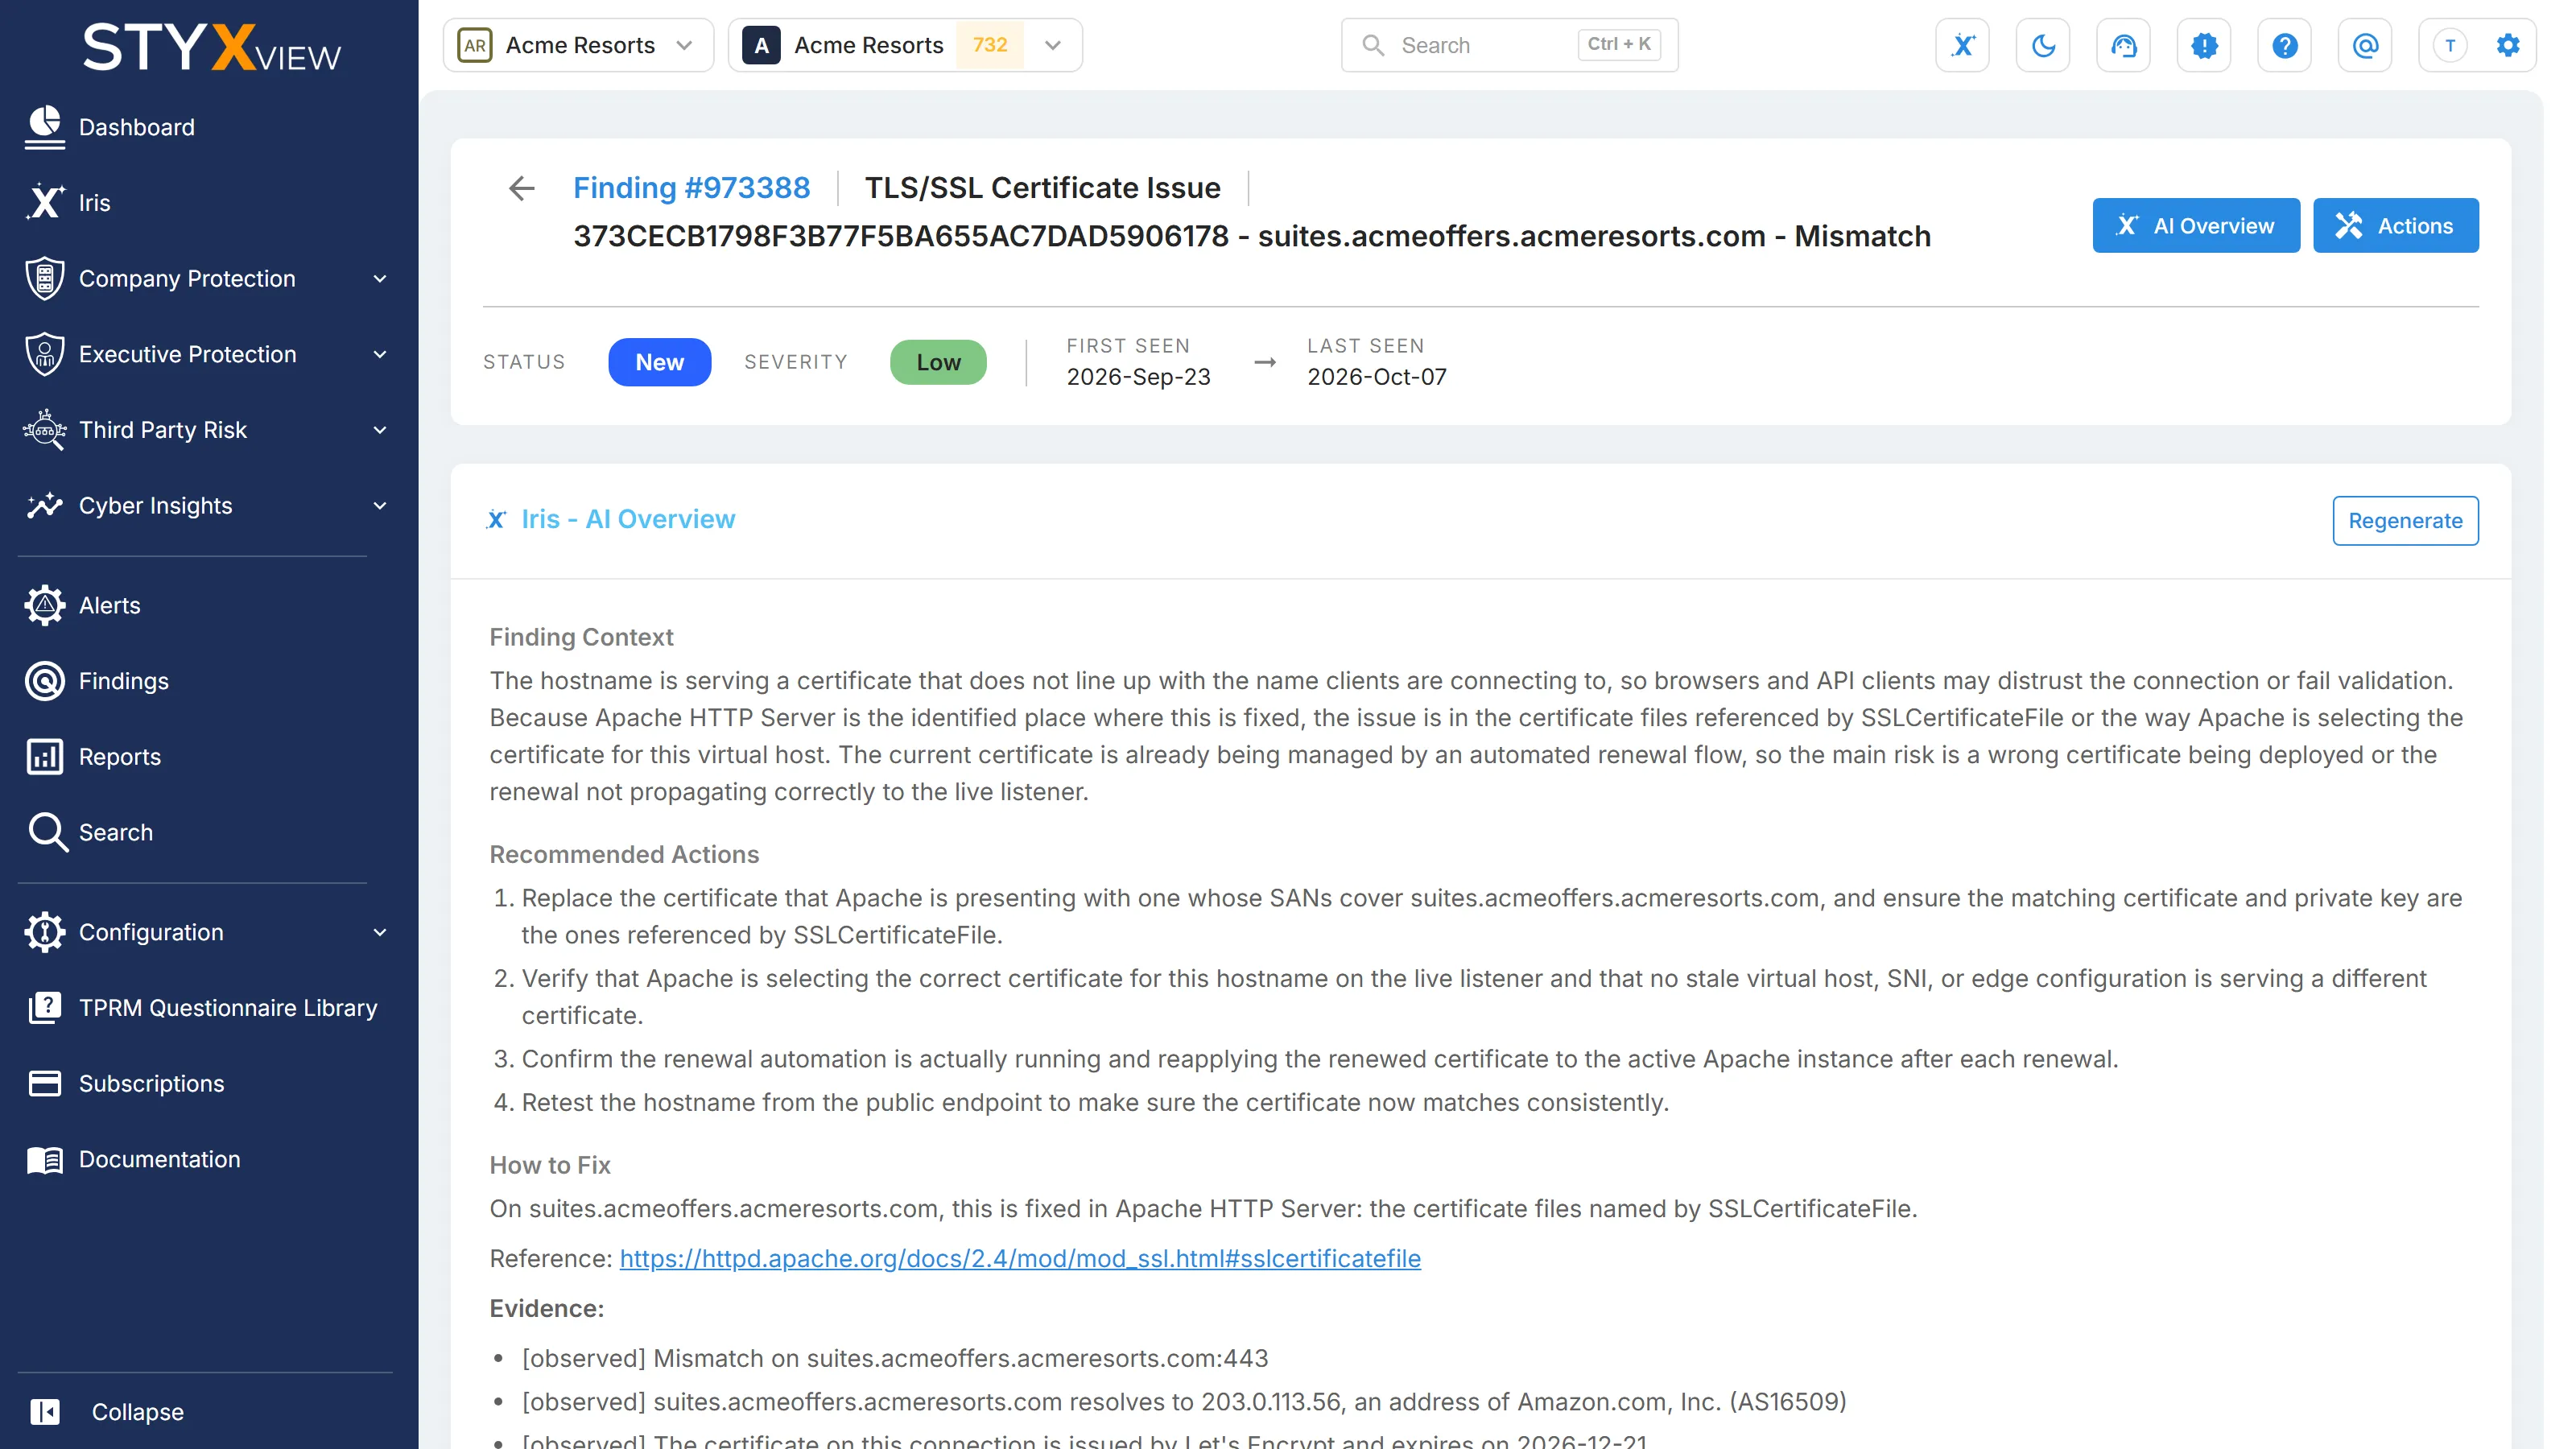Expand the Company Protection chevron
The image size is (2576, 1449).
pyautogui.click(x=380, y=279)
